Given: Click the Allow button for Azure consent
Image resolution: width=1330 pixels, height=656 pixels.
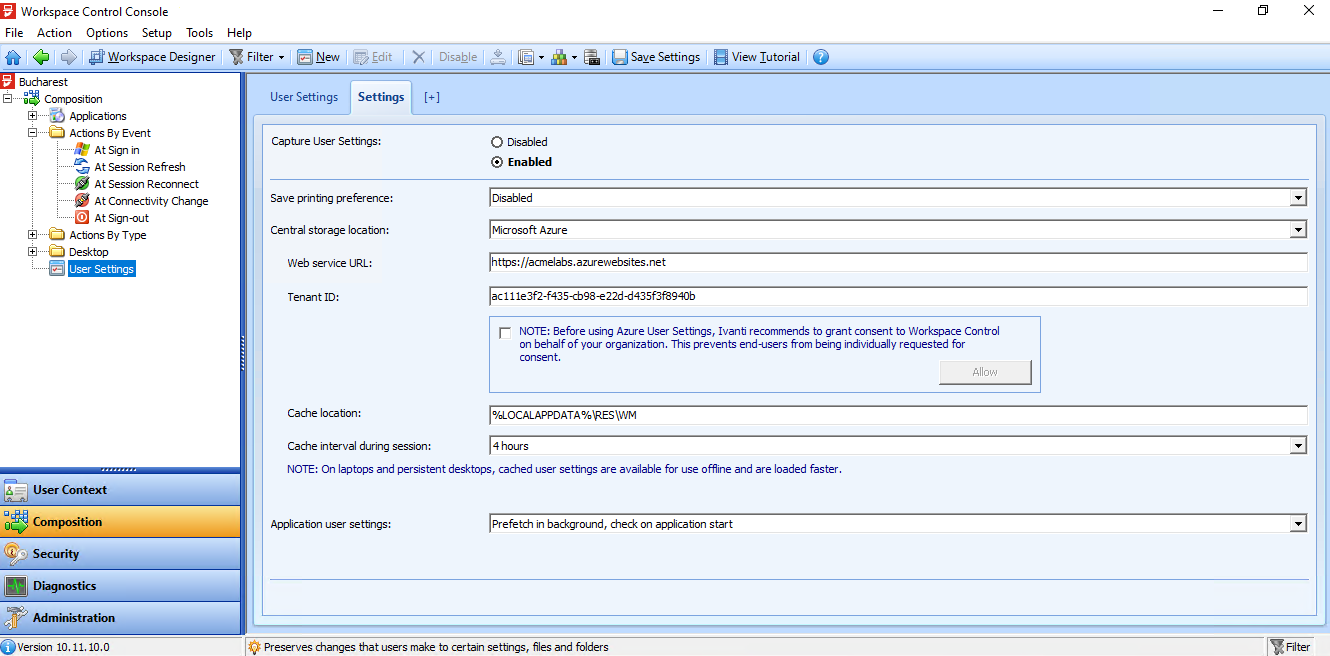Looking at the screenshot, I should 985,371.
